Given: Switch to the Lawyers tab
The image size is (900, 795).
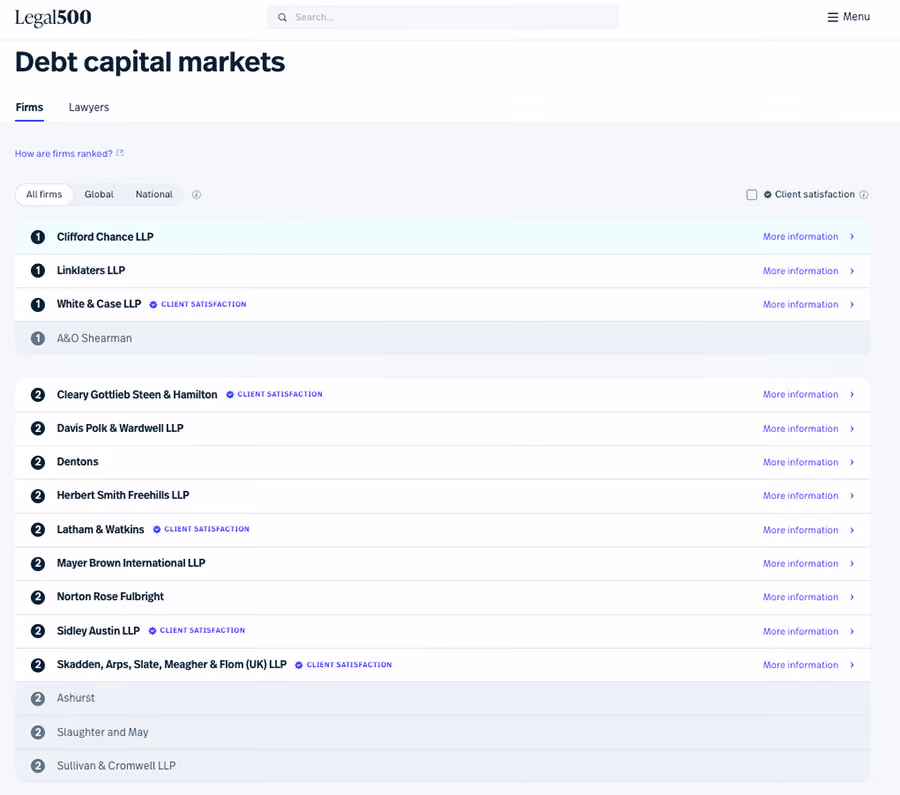Looking at the screenshot, I should [x=89, y=107].
